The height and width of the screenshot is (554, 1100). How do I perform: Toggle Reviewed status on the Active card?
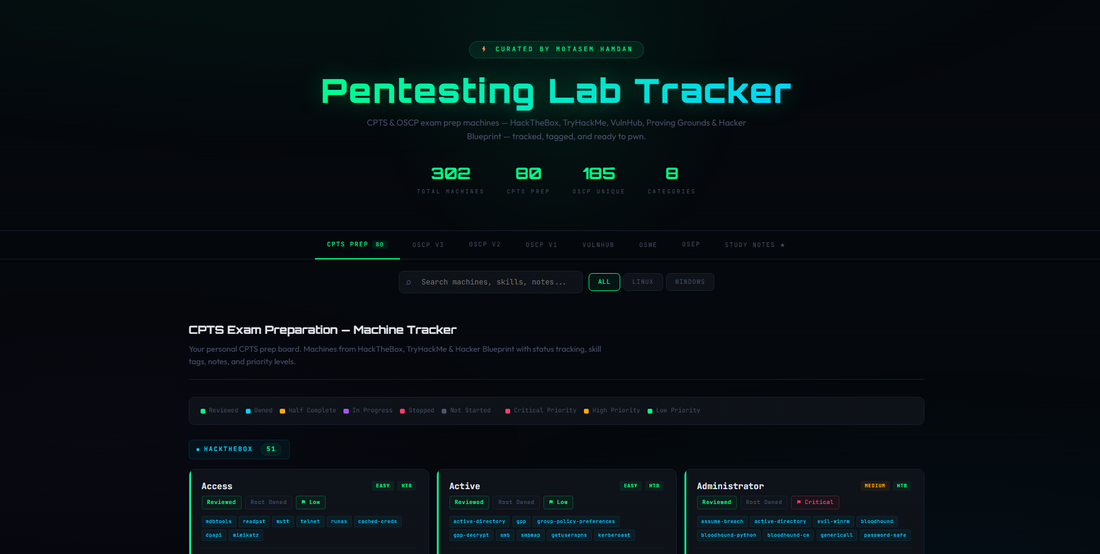tap(469, 502)
